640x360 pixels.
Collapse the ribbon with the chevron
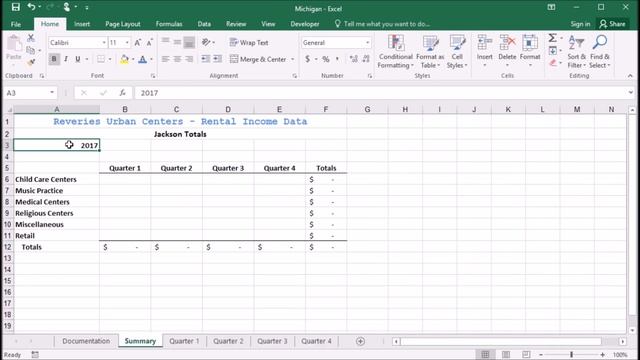click(630, 76)
